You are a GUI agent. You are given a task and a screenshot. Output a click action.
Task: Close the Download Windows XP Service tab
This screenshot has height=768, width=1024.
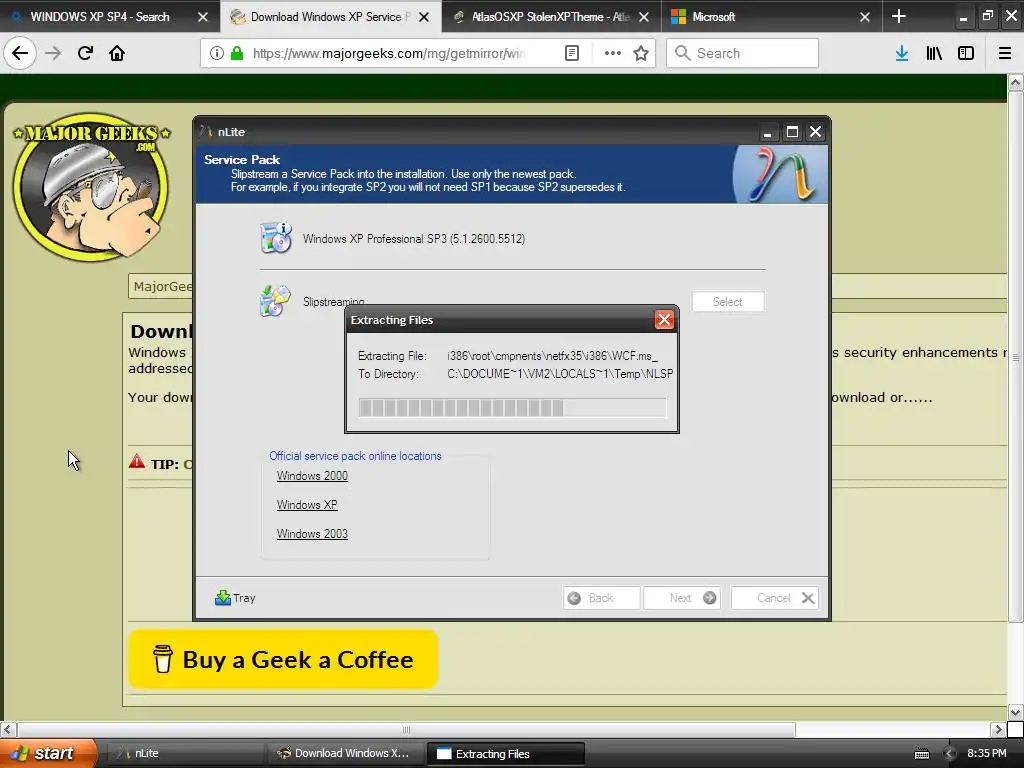(424, 17)
